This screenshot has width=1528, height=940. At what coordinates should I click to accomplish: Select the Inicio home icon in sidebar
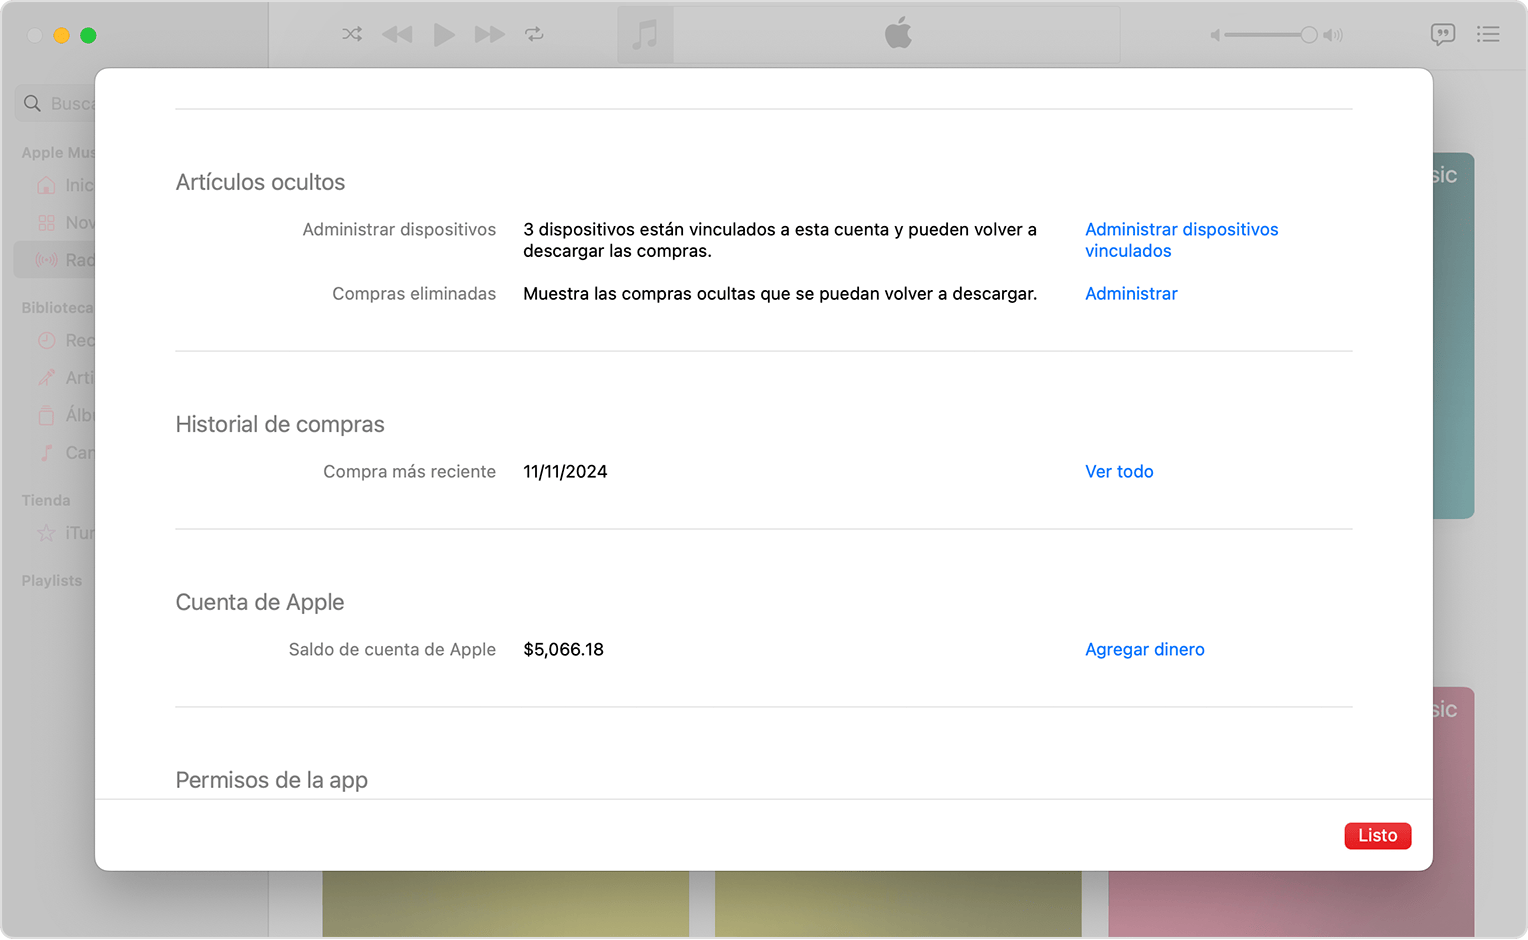coord(46,185)
